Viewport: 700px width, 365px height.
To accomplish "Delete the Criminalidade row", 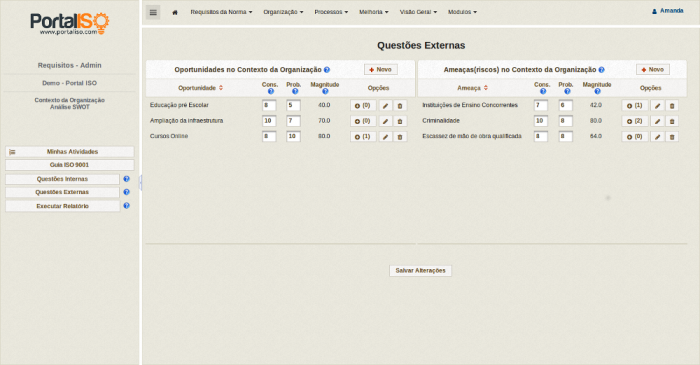I will (x=672, y=121).
